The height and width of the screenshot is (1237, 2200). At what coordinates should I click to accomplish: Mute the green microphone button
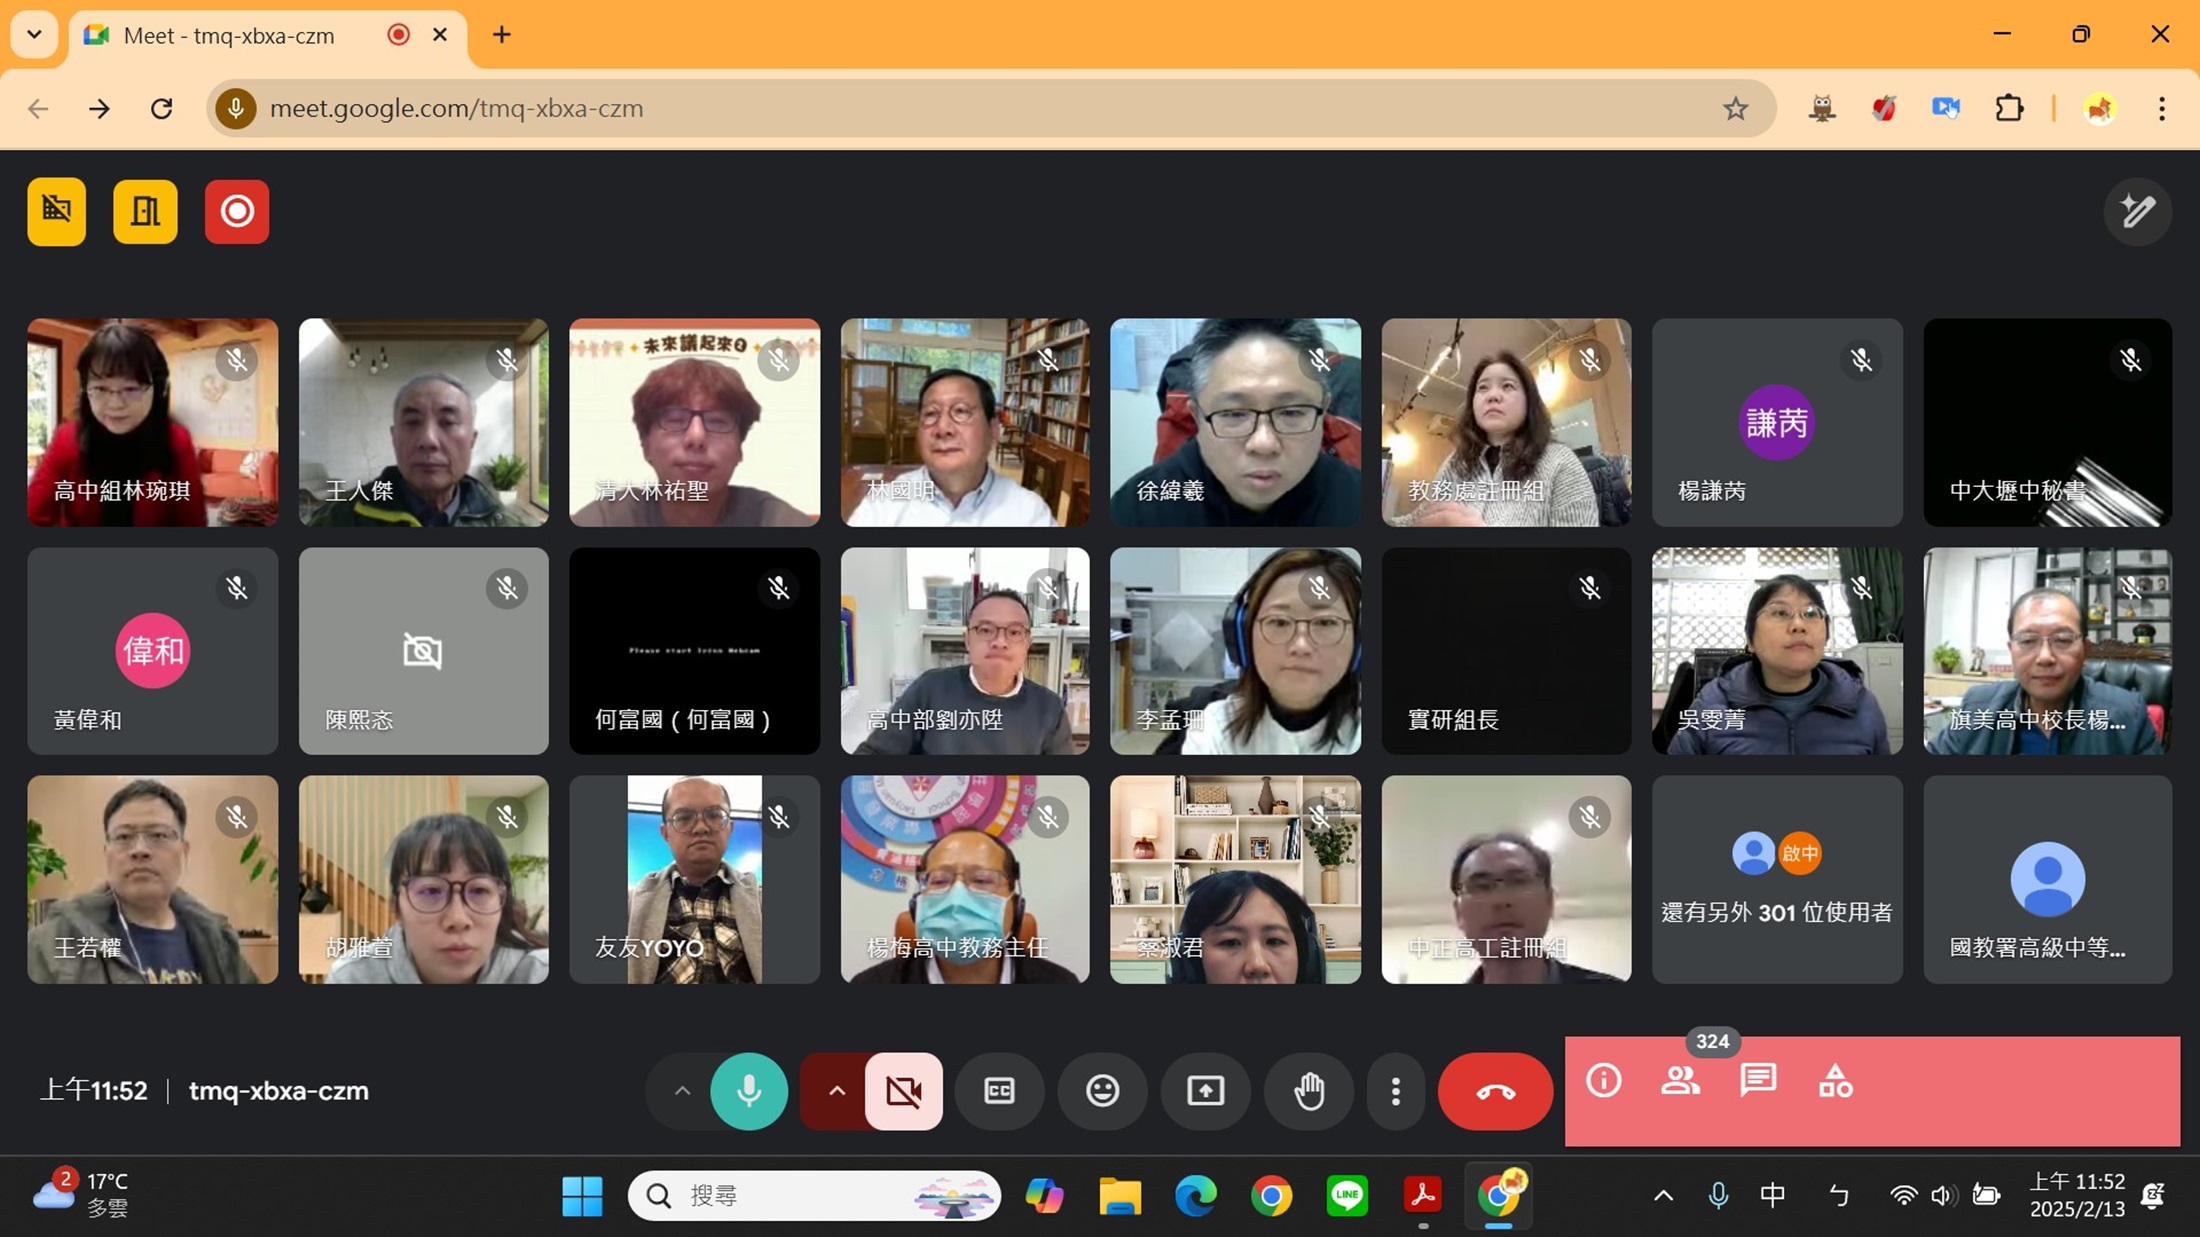[x=749, y=1091]
